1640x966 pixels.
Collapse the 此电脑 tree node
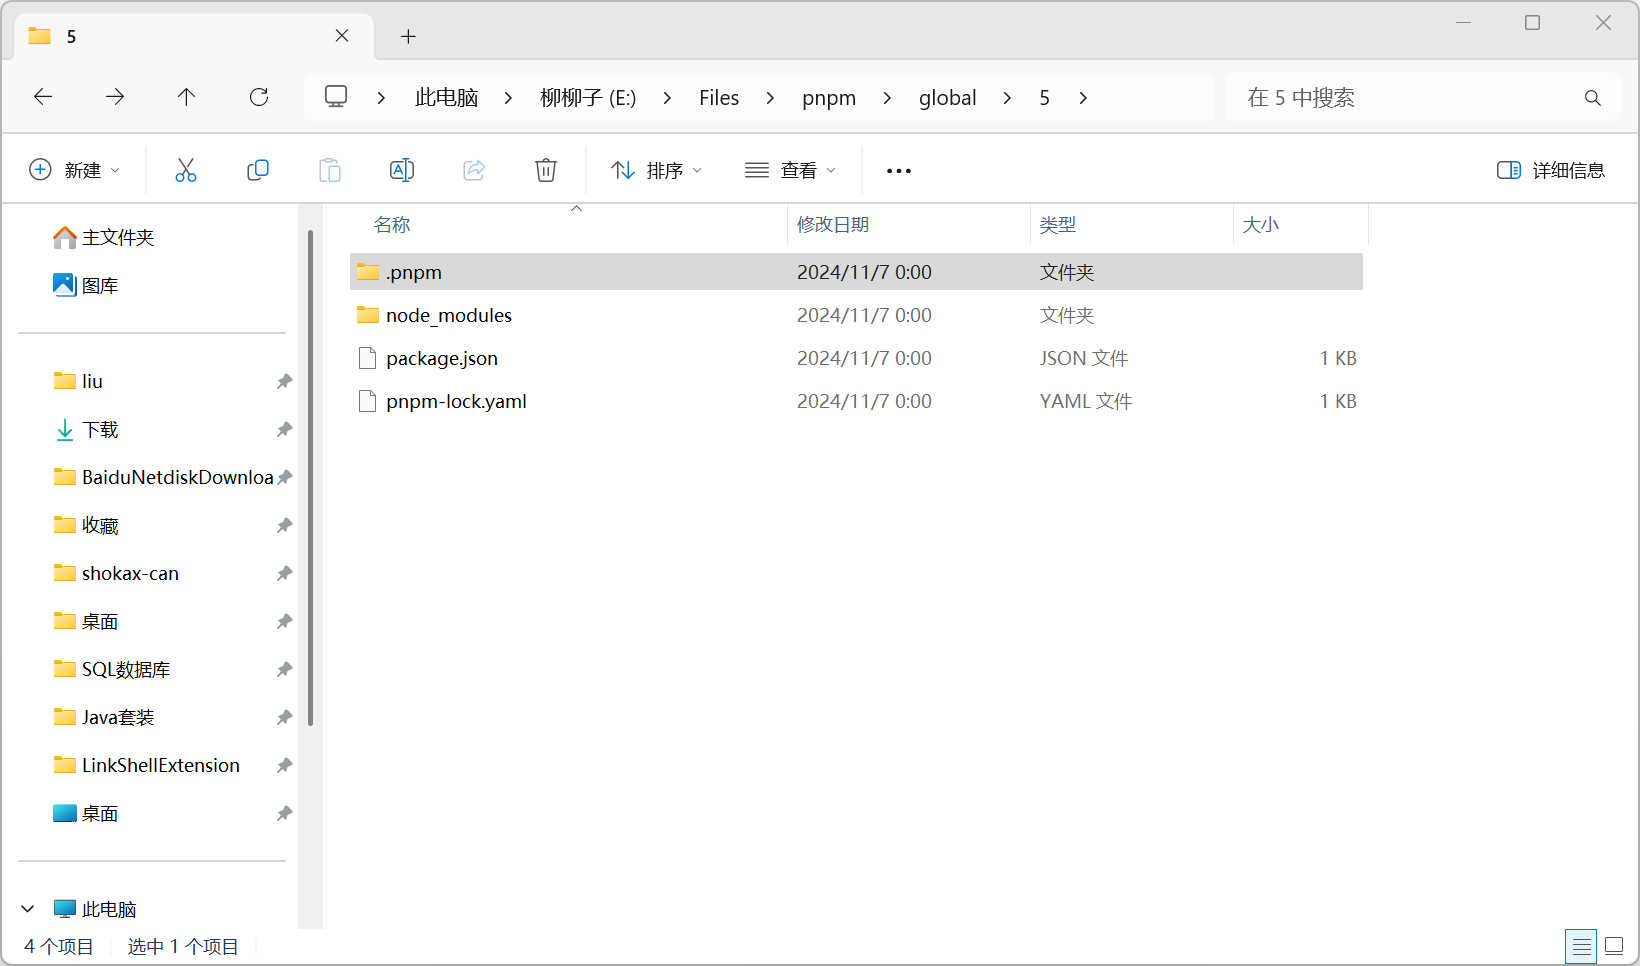pyautogui.click(x=28, y=909)
